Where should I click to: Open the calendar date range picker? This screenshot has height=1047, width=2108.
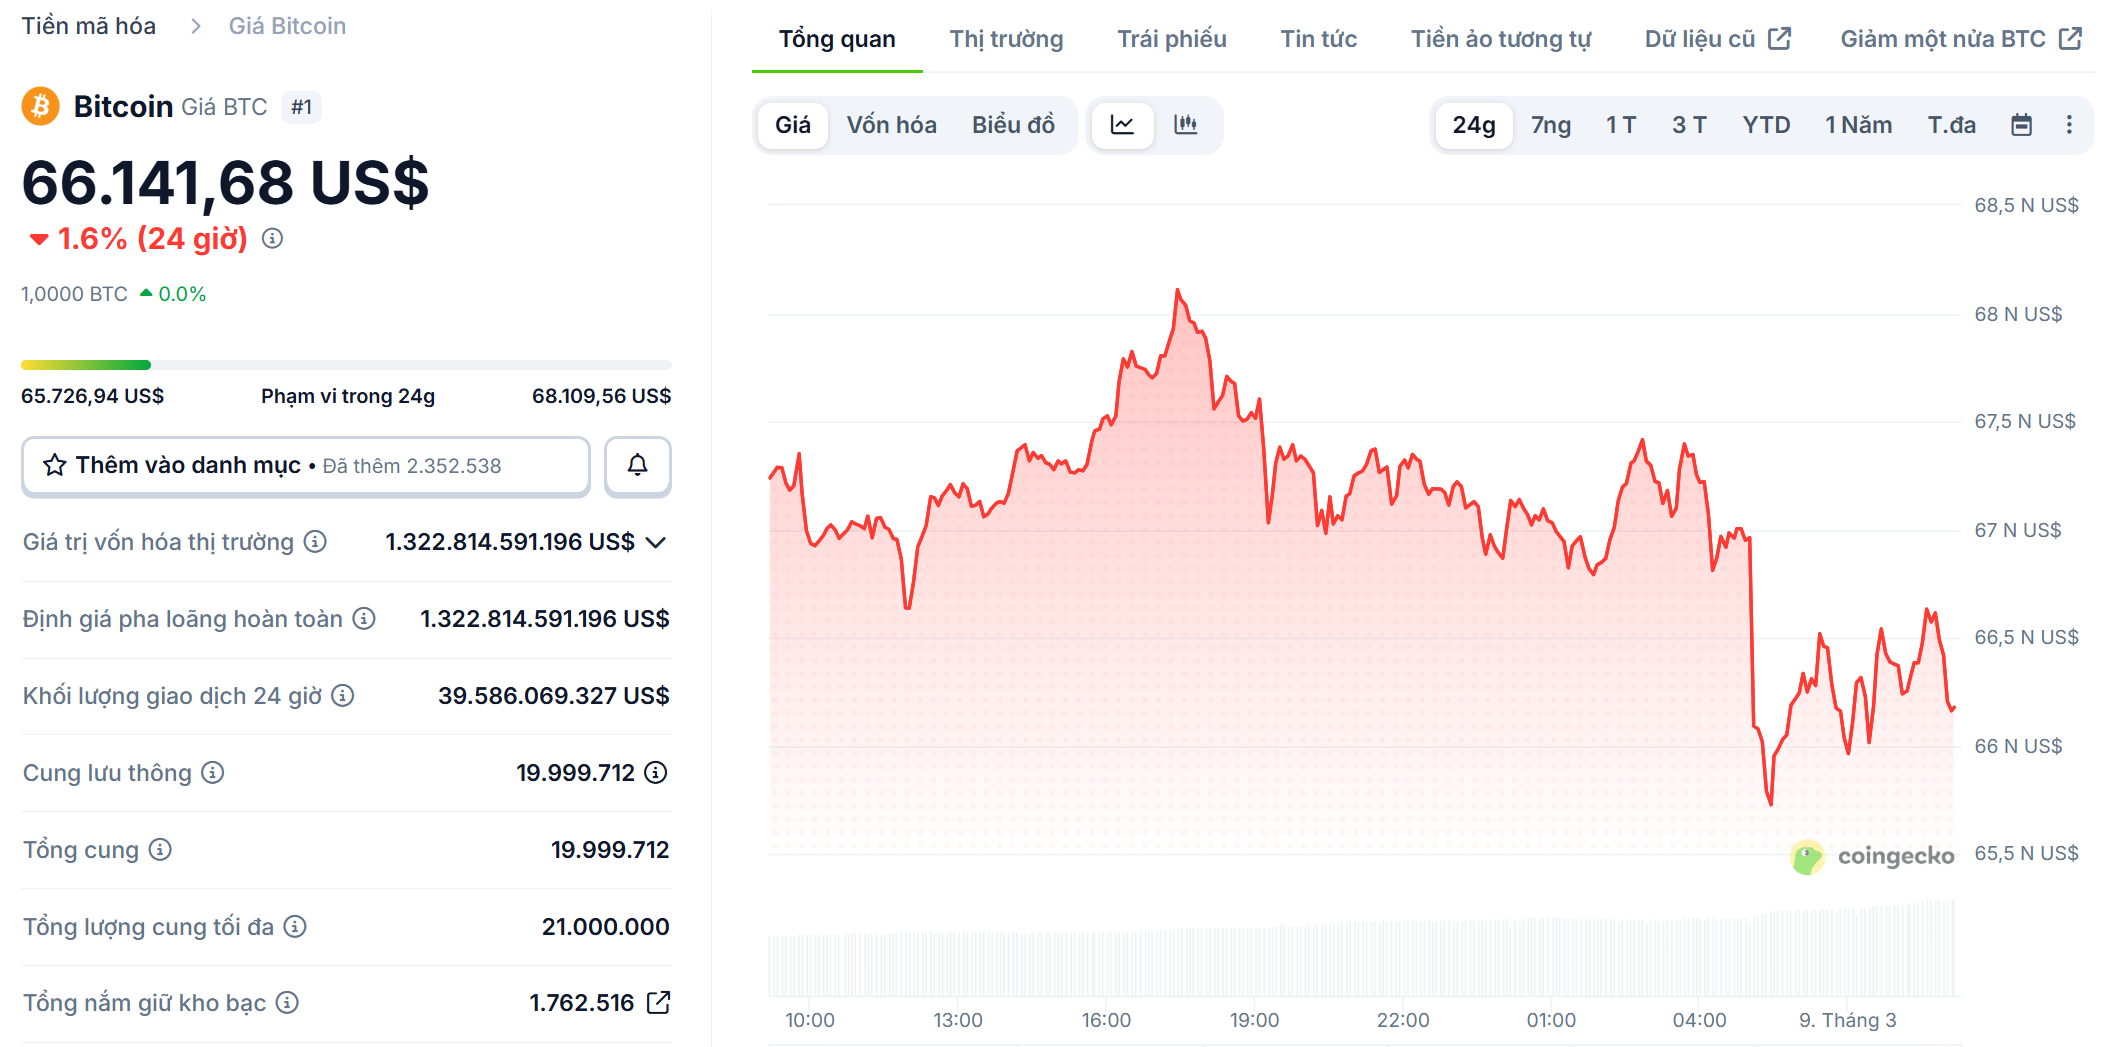(2021, 124)
